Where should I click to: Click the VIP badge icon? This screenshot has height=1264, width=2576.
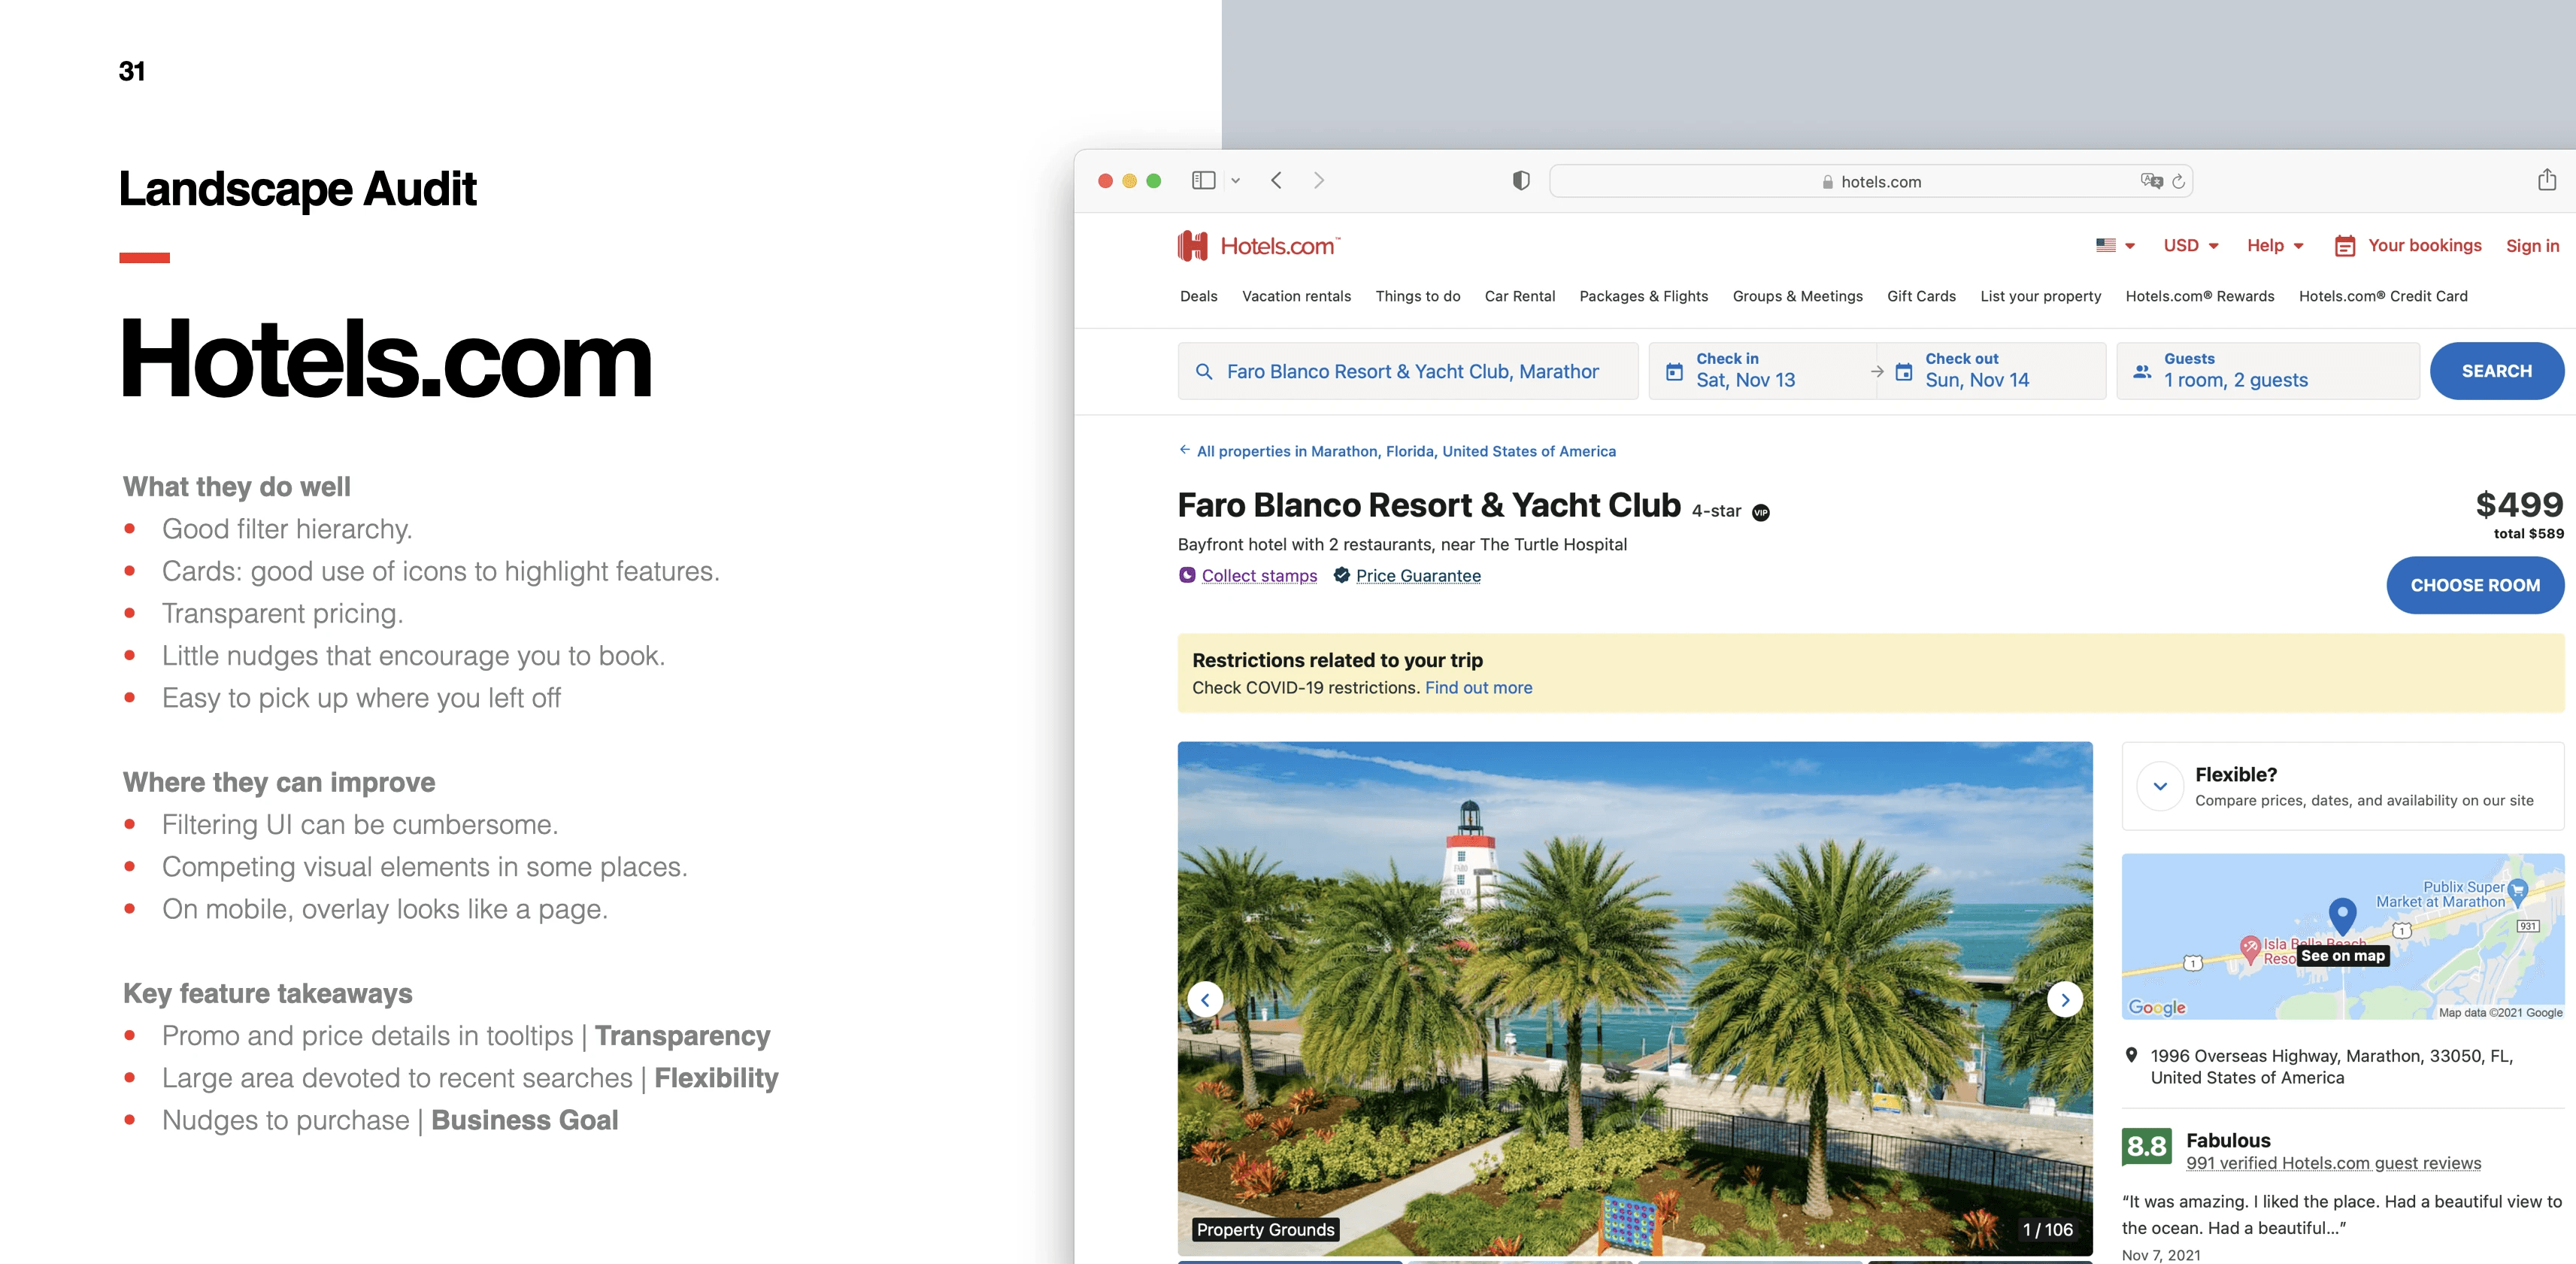1761,512
